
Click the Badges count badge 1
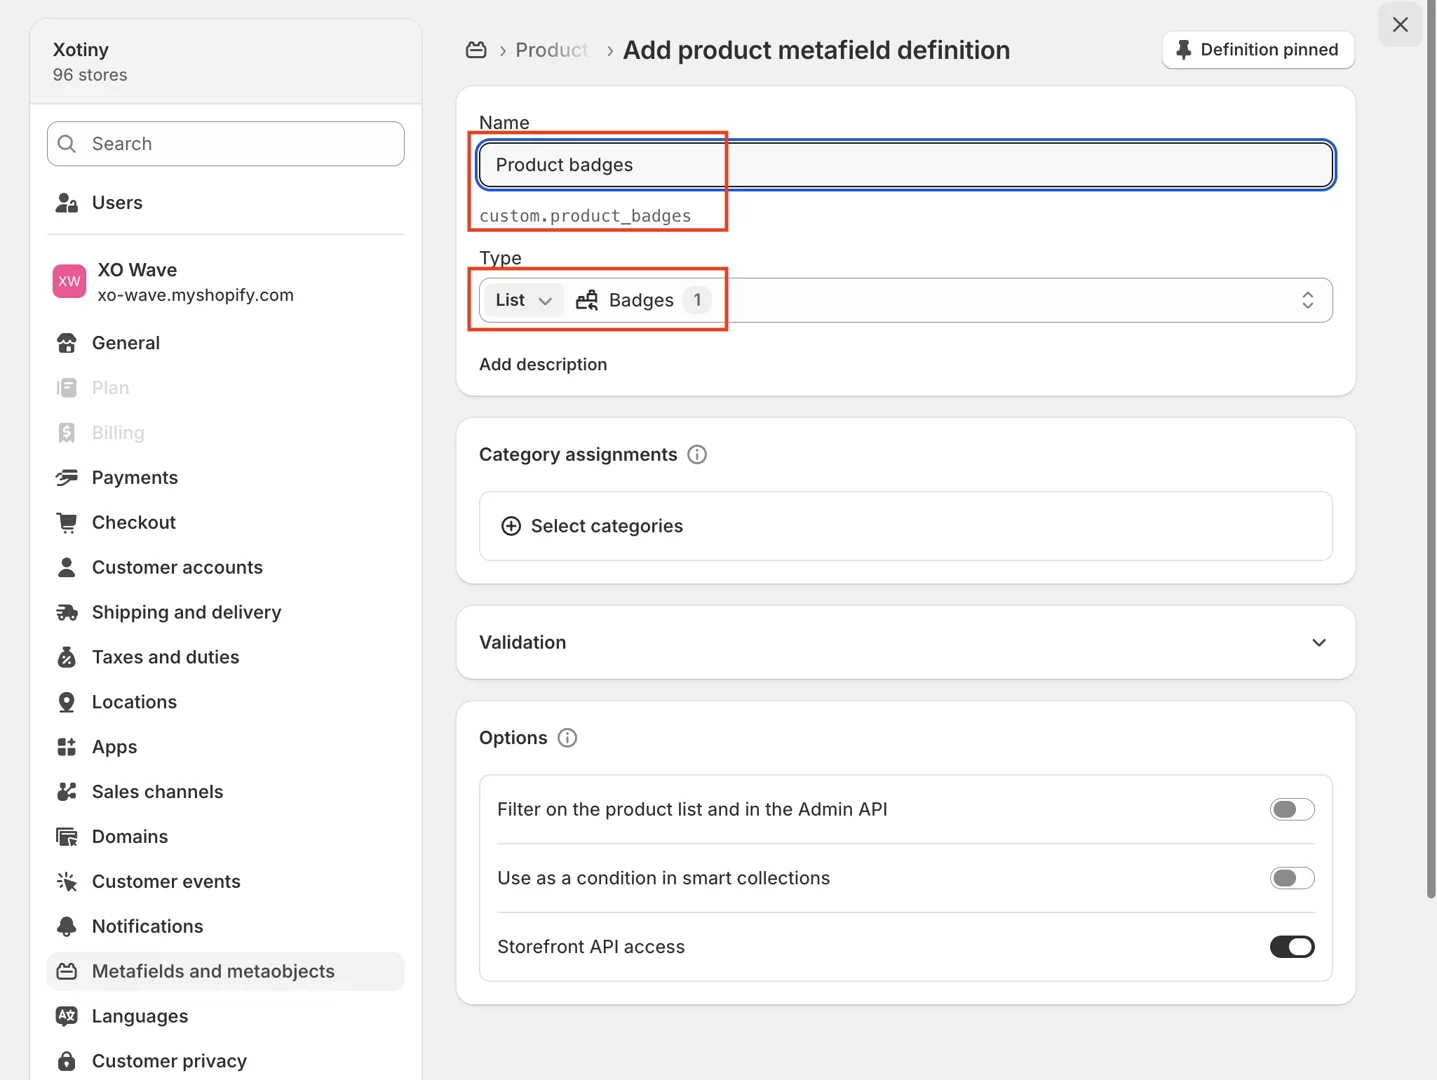pyautogui.click(x=697, y=300)
